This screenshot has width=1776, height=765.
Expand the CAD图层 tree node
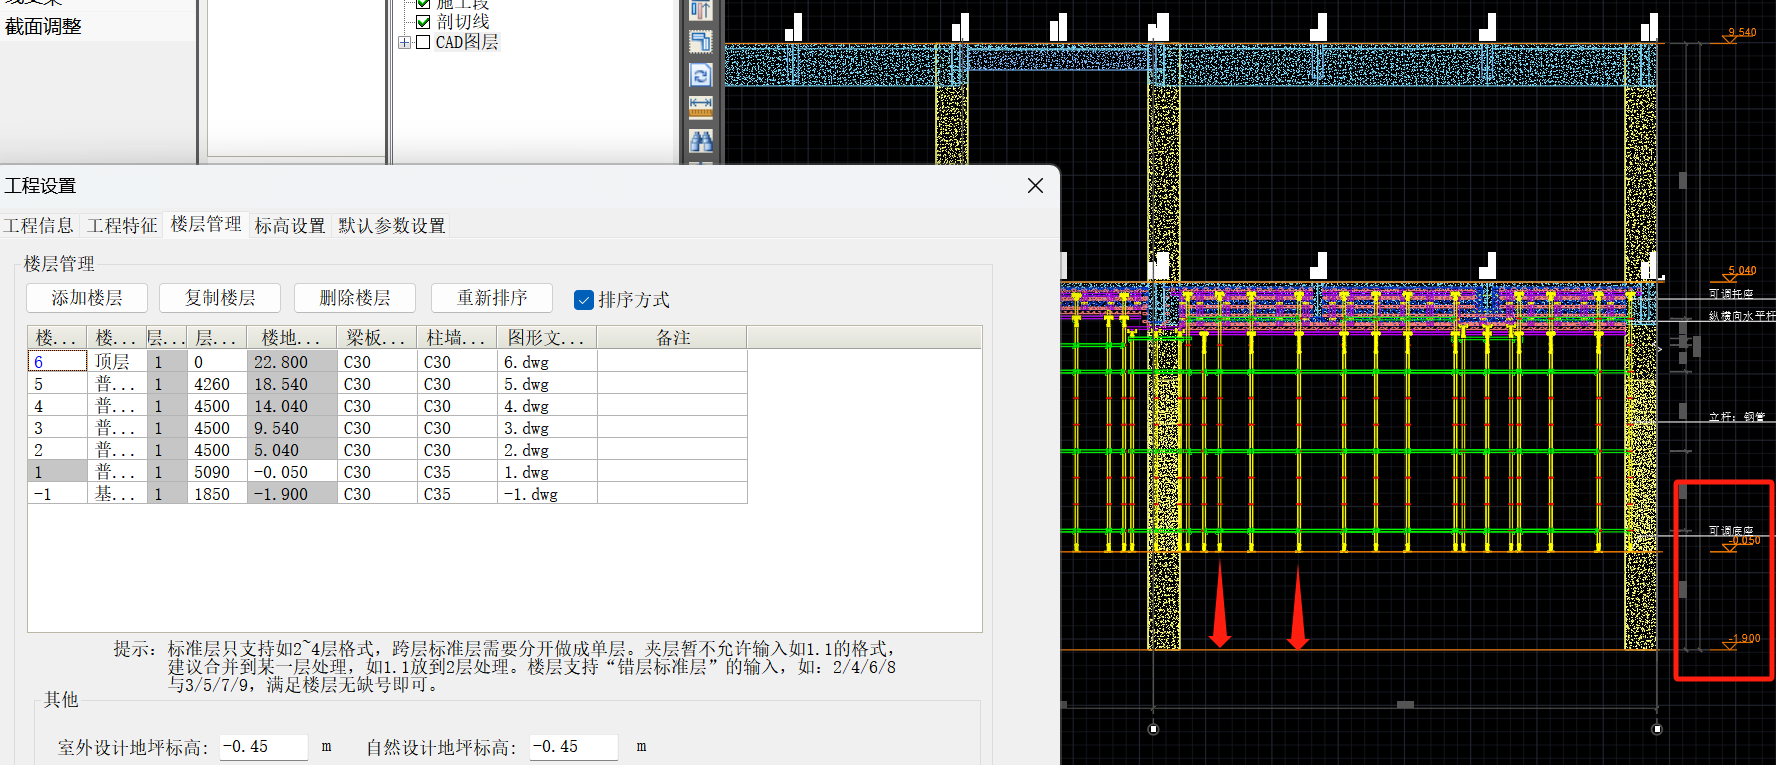pyautogui.click(x=404, y=42)
